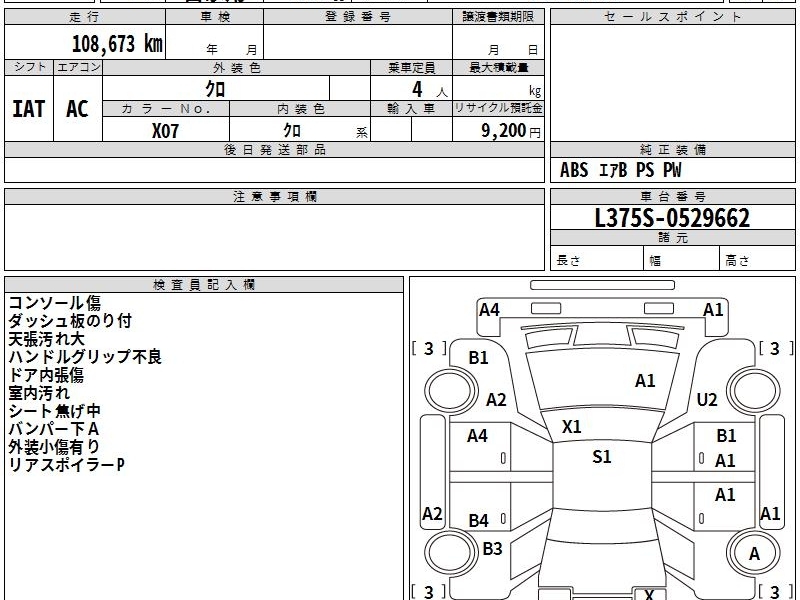This screenshot has height=600, width=800.
Task: Click the note コンソール傷
Action: click(x=55, y=303)
